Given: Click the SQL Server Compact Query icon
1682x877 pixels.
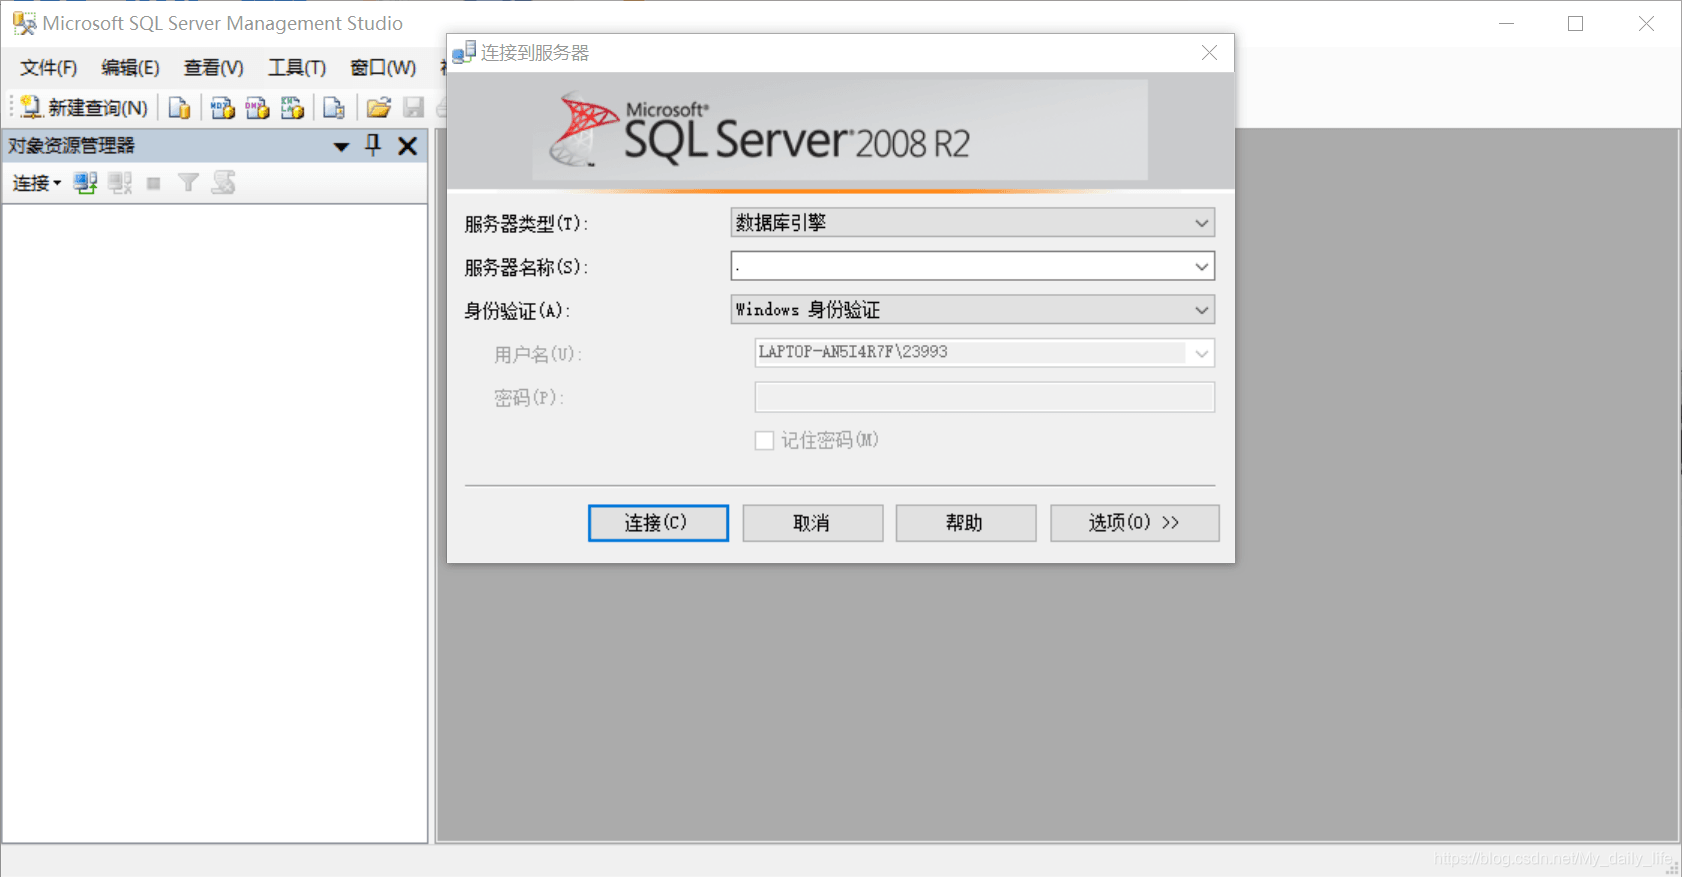Looking at the screenshot, I should (x=334, y=107).
